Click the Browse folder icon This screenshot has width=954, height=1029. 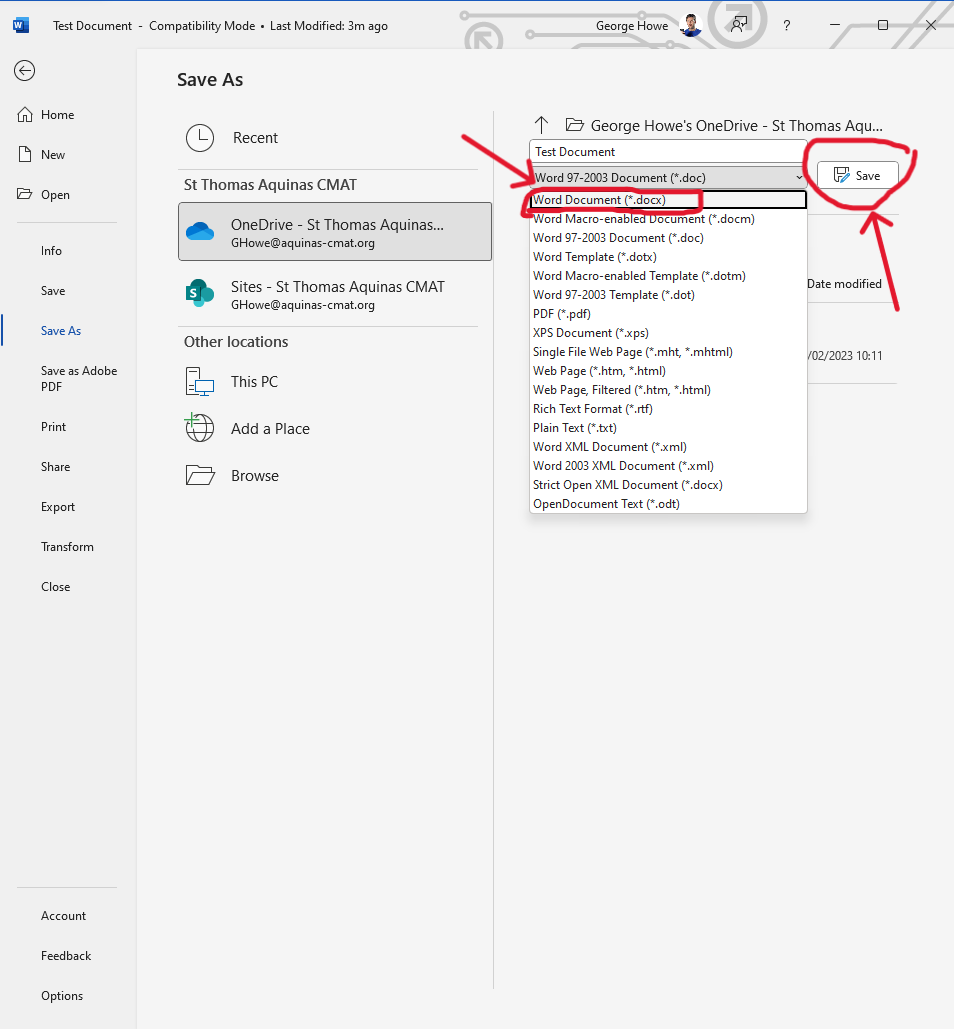(200, 475)
